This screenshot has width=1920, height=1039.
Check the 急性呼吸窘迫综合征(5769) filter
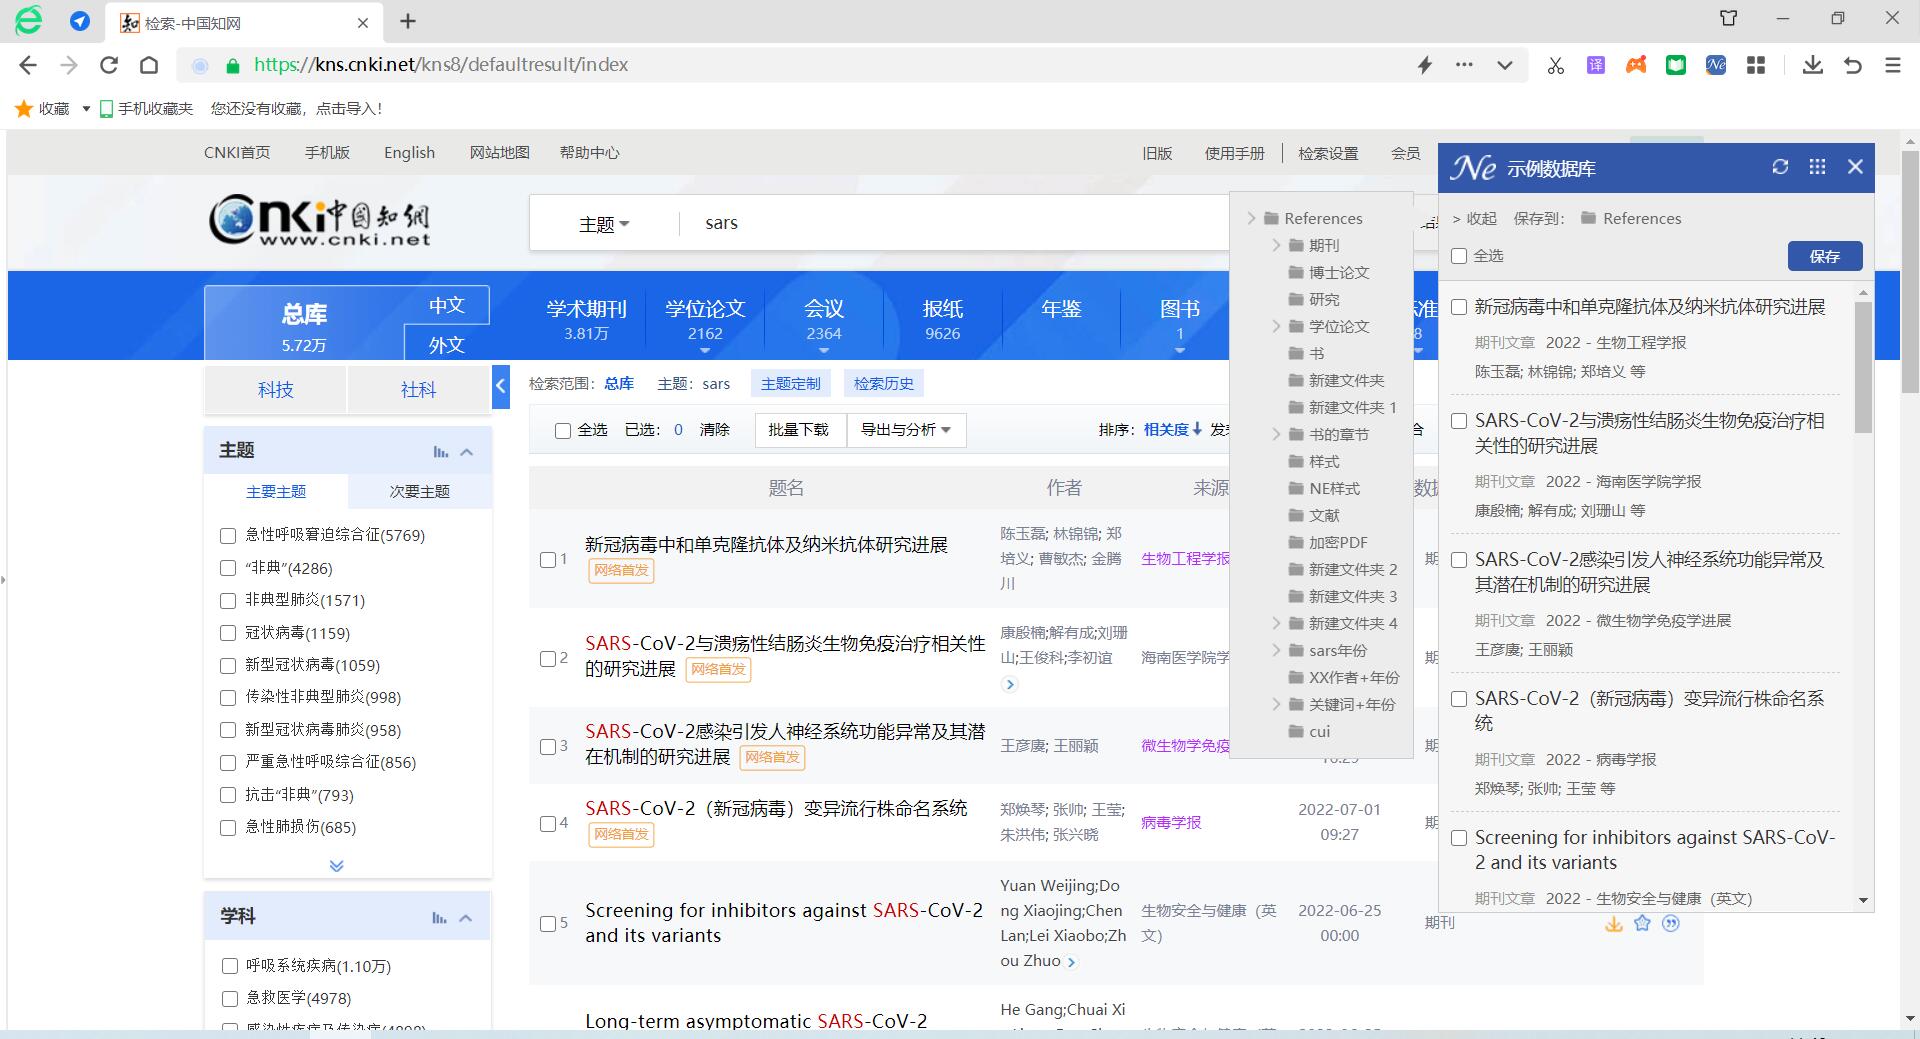(x=228, y=536)
